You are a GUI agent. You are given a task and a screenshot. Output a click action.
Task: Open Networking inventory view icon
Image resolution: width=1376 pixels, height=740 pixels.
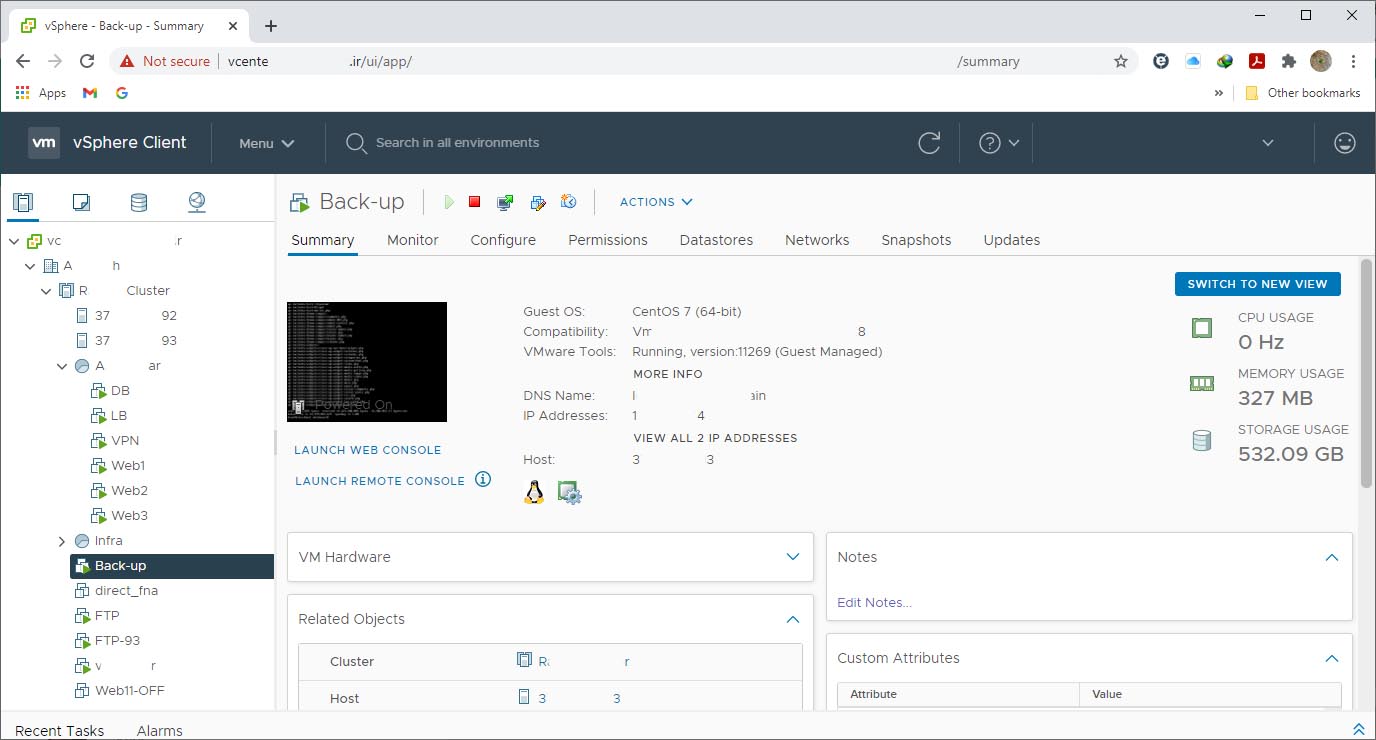pyautogui.click(x=197, y=203)
